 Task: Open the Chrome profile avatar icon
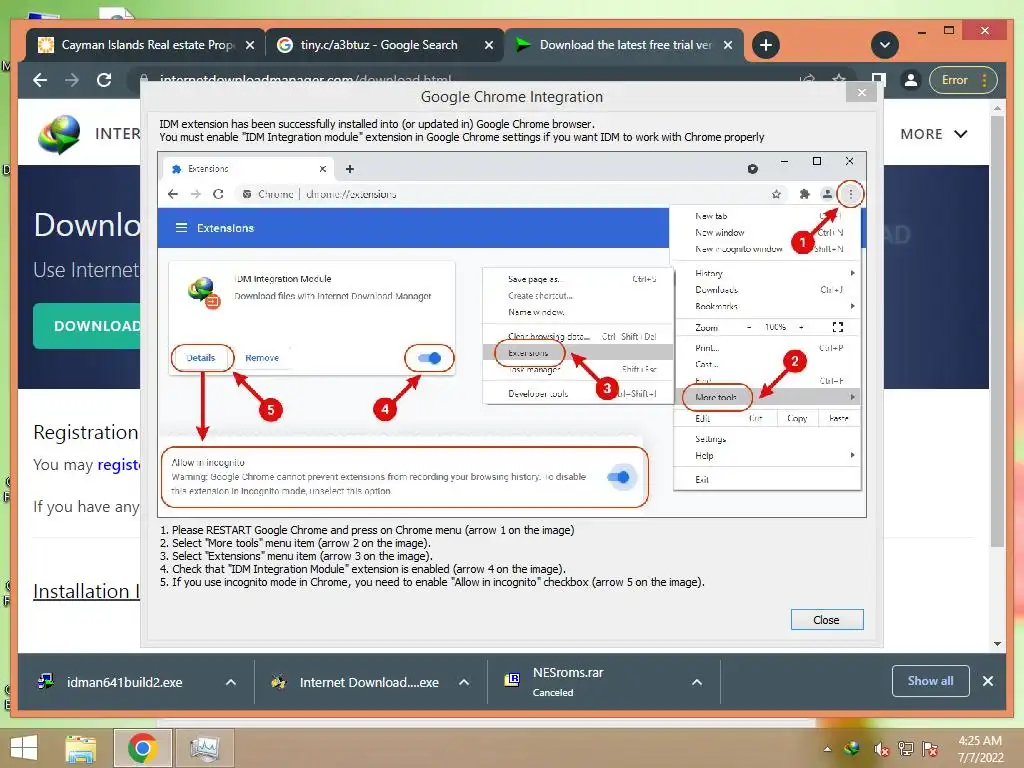[910, 80]
